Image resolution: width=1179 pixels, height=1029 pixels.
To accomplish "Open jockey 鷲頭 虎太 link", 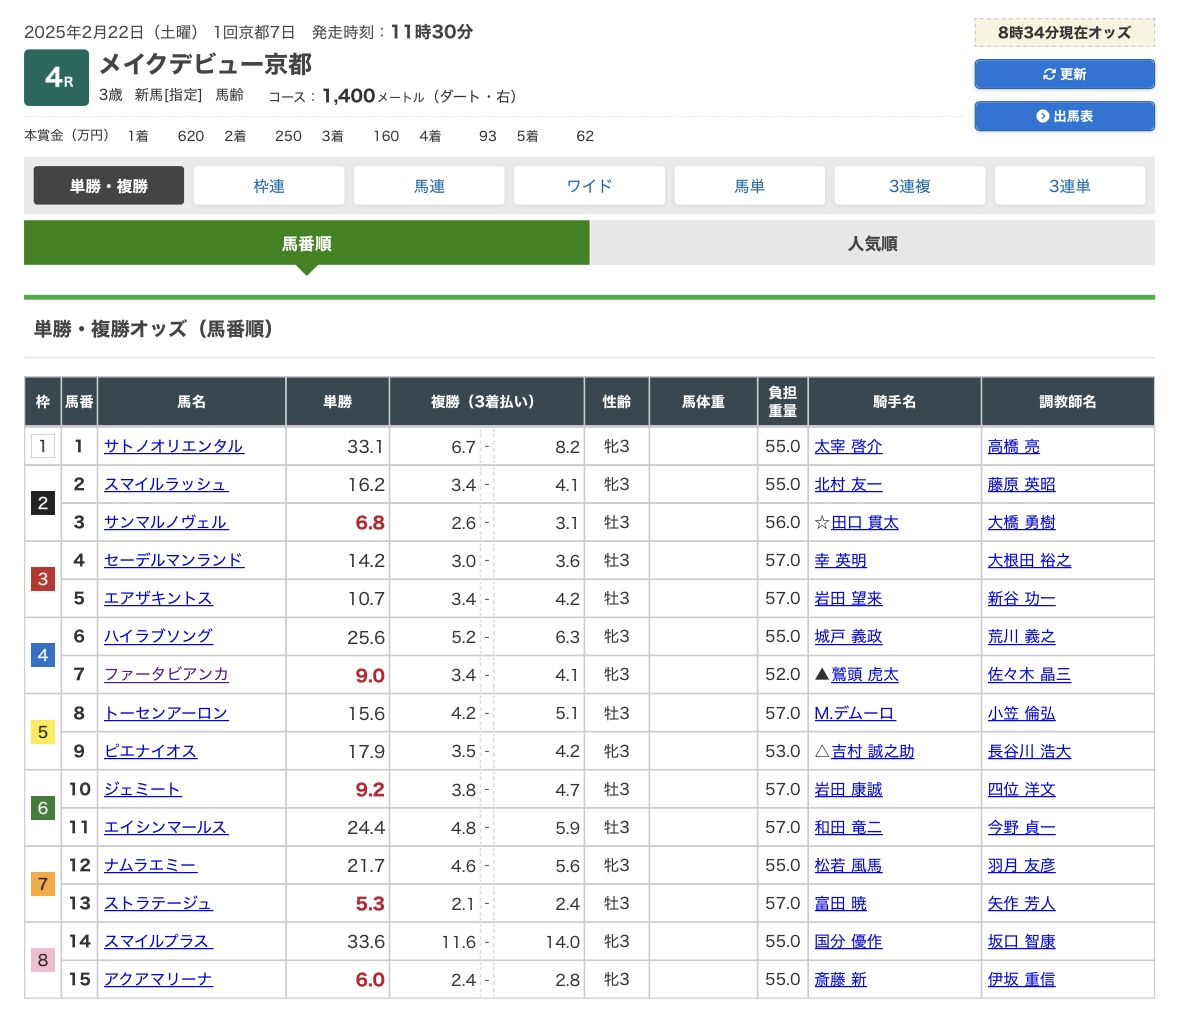I will (865, 675).
